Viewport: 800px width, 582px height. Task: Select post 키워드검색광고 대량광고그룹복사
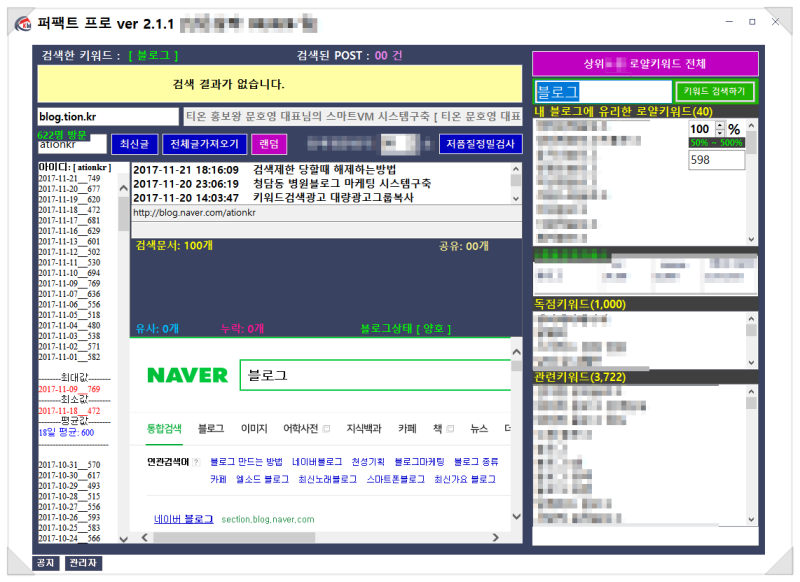(x=333, y=197)
